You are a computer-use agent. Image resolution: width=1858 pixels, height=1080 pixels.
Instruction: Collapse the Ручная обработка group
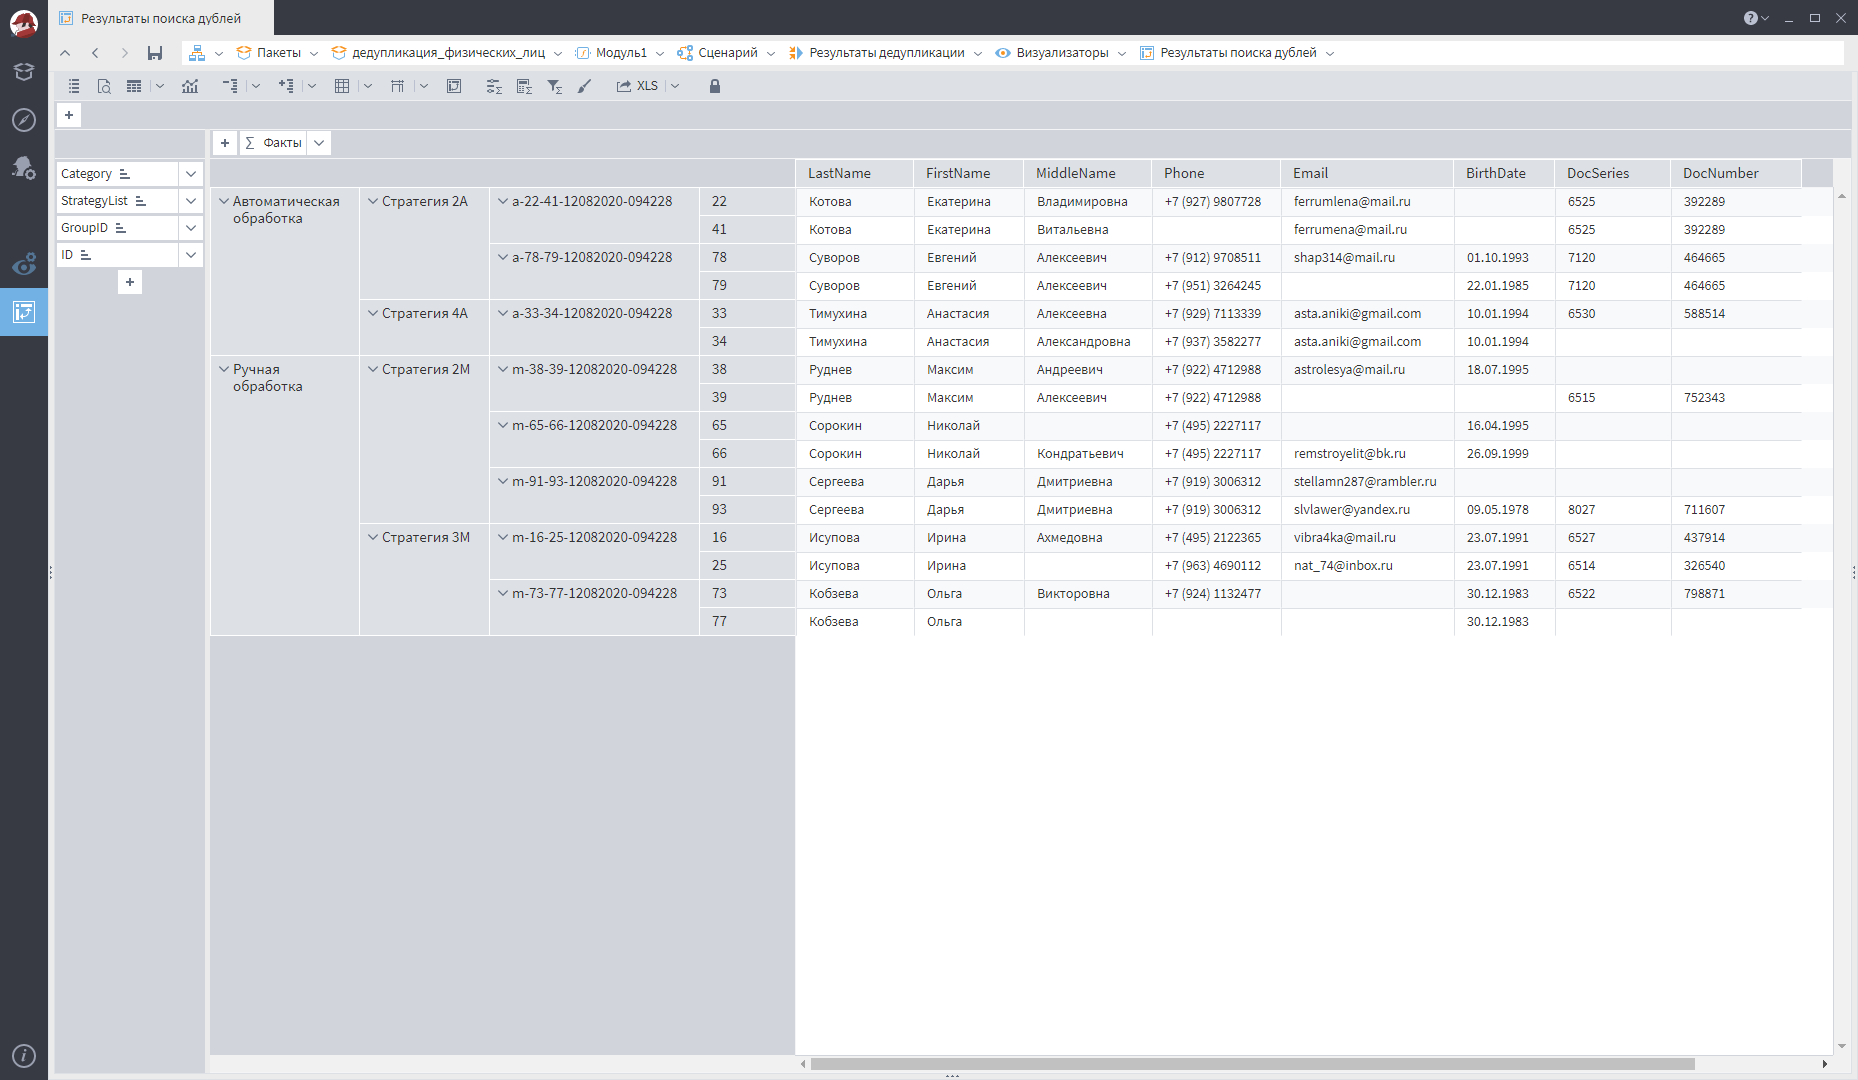[x=224, y=368]
